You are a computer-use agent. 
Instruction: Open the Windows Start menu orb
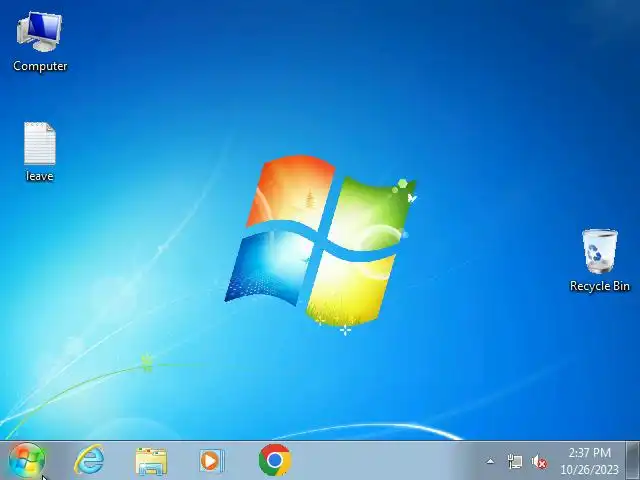[27, 461]
